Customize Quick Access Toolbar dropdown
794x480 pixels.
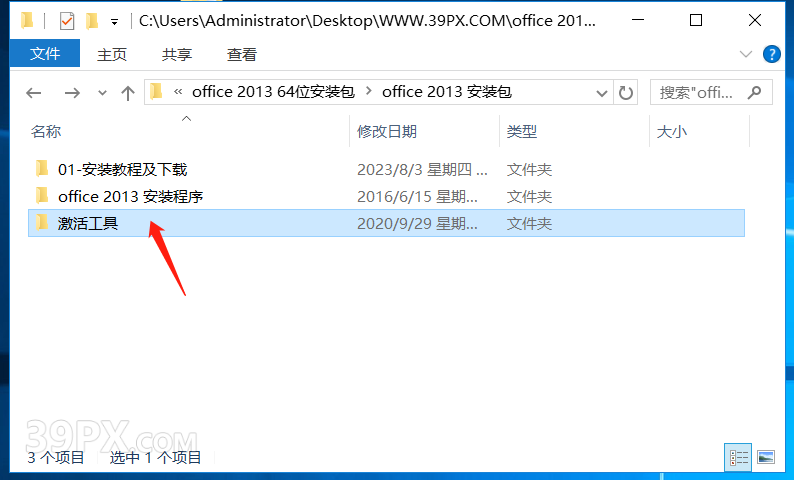click(115, 22)
